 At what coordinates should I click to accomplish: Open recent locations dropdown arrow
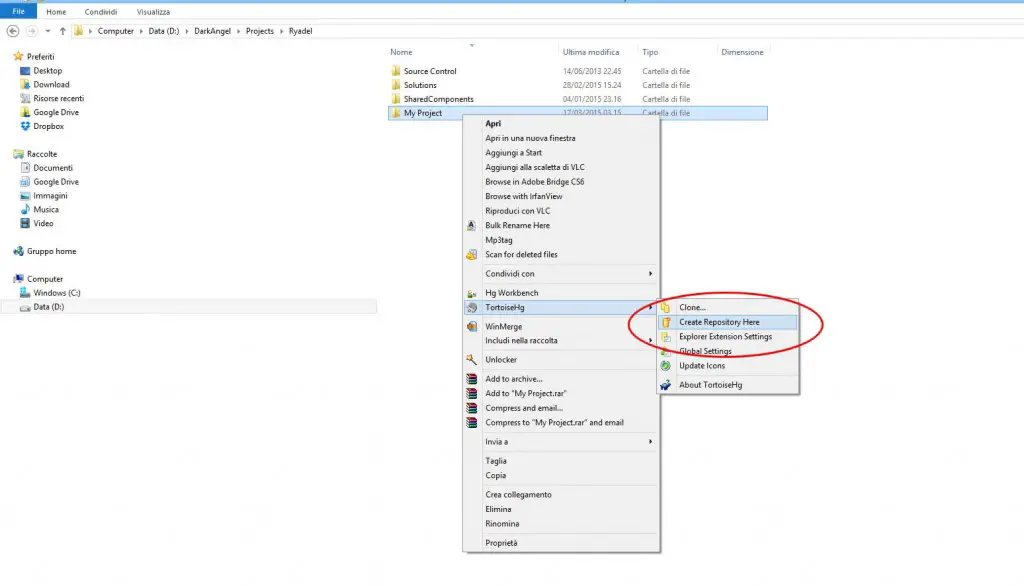click(x=48, y=31)
